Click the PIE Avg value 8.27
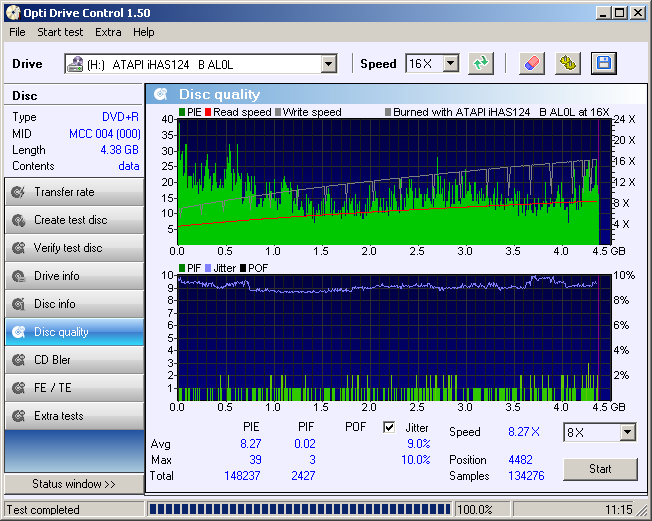 click(x=251, y=444)
